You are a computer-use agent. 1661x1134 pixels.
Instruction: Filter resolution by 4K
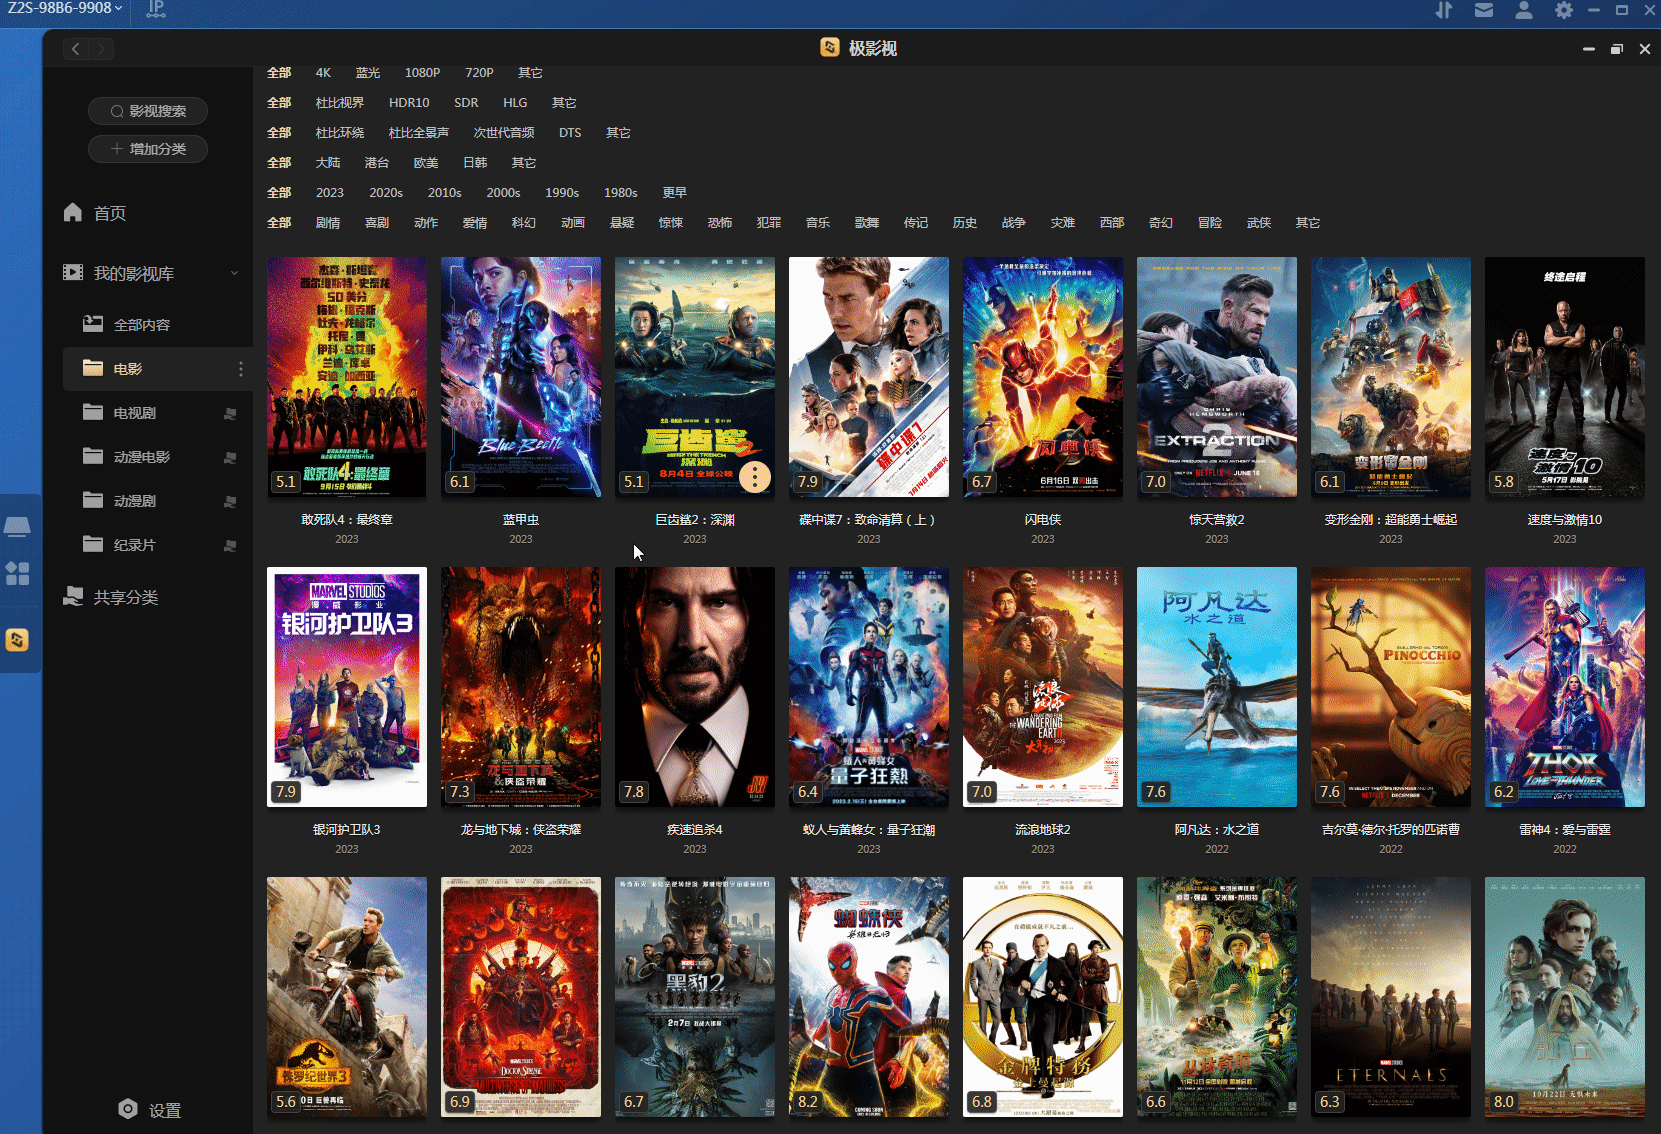coord(323,73)
